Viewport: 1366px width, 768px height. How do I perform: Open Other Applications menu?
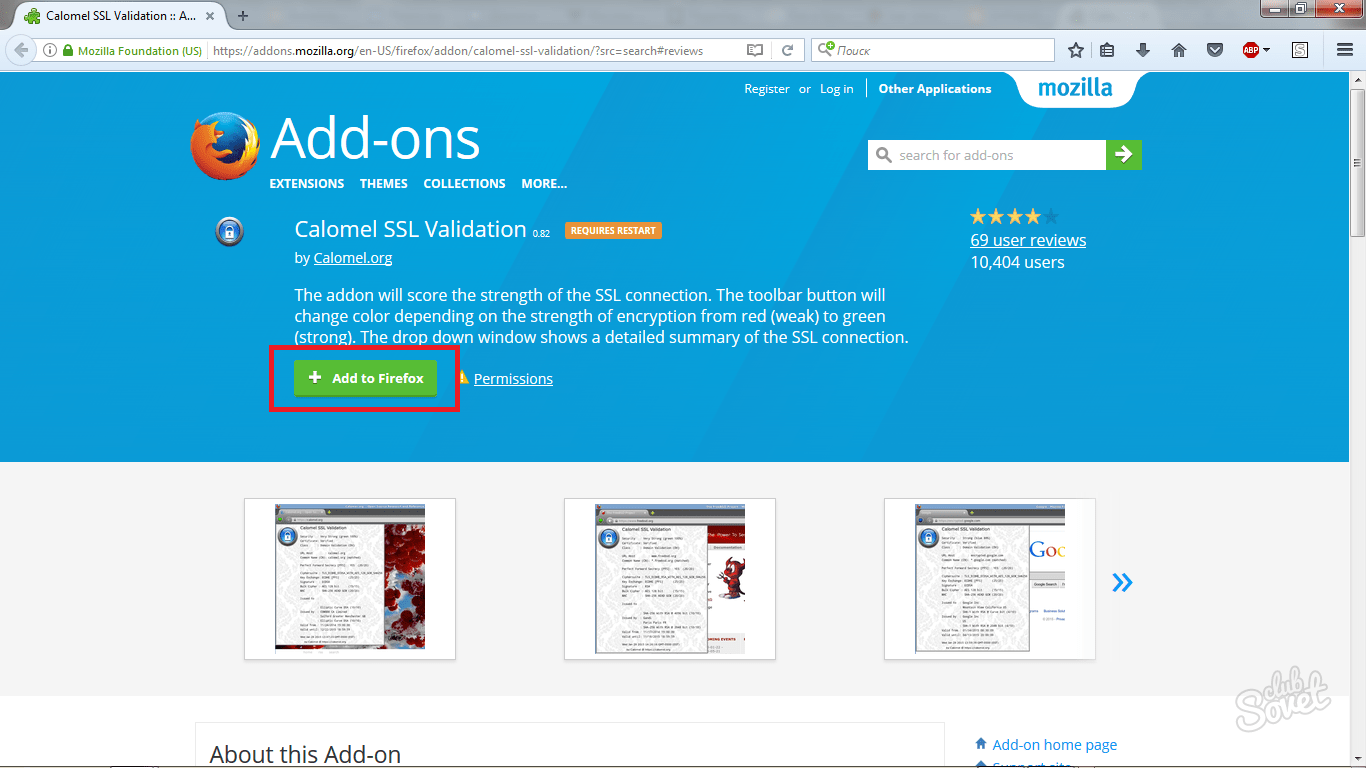pyautogui.click(x=935, y=89)
